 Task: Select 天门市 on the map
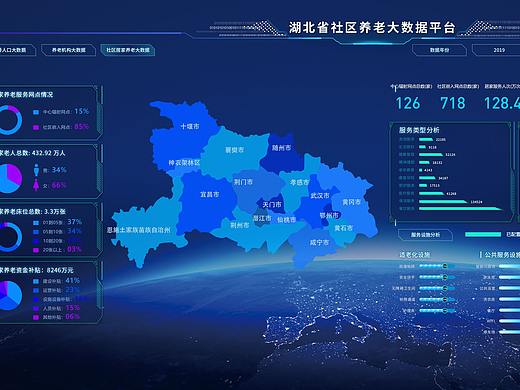[272, 204]
